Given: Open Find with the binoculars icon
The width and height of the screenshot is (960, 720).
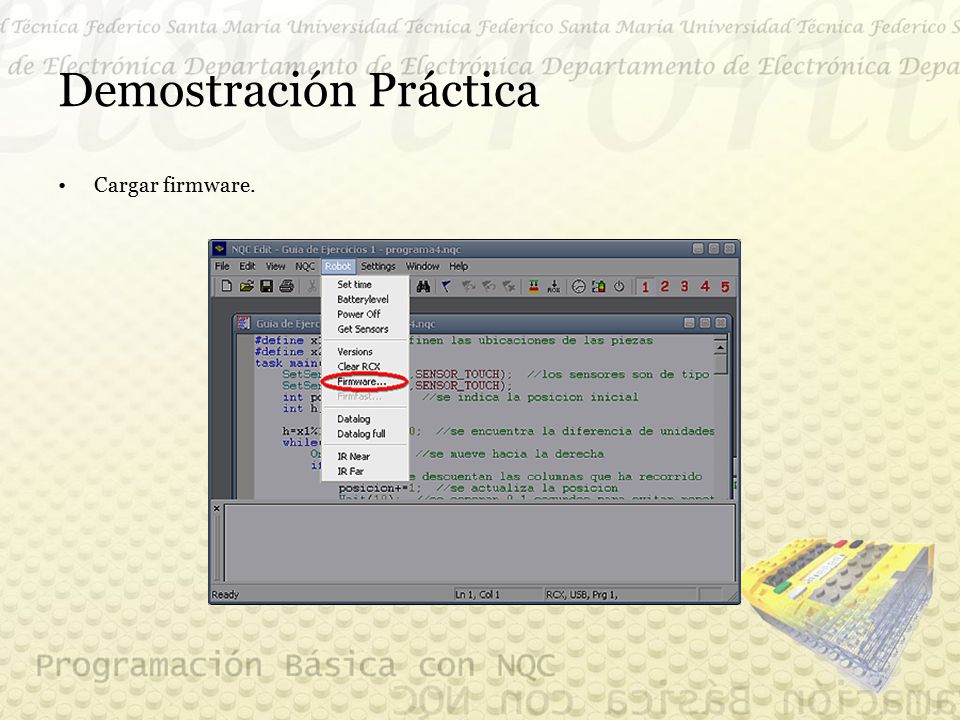Looking at the screenshot, I should coord(423,287).
